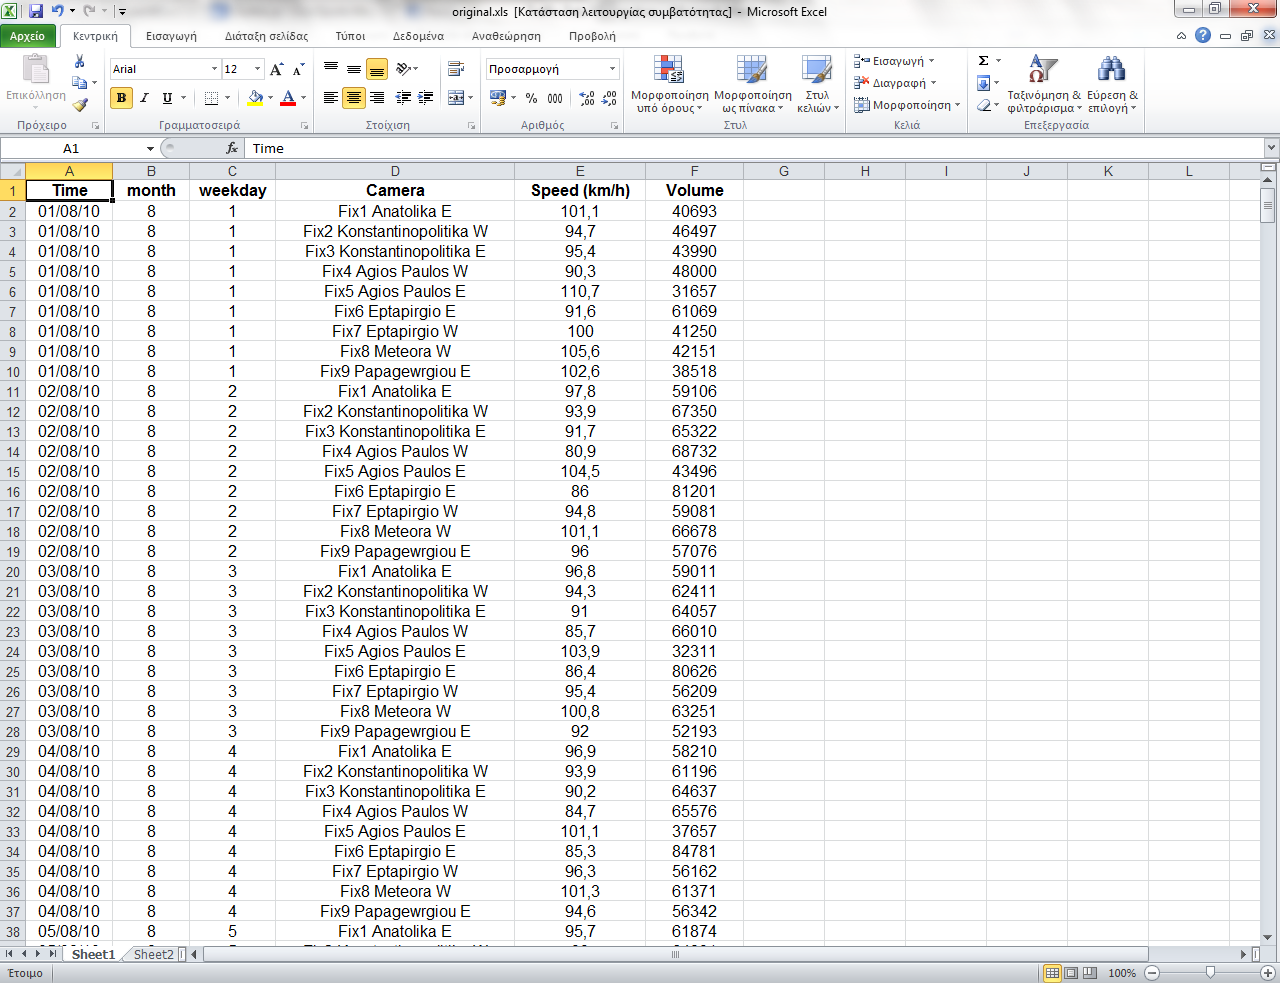Increase font size with the larger A icon

click(277, 69)
